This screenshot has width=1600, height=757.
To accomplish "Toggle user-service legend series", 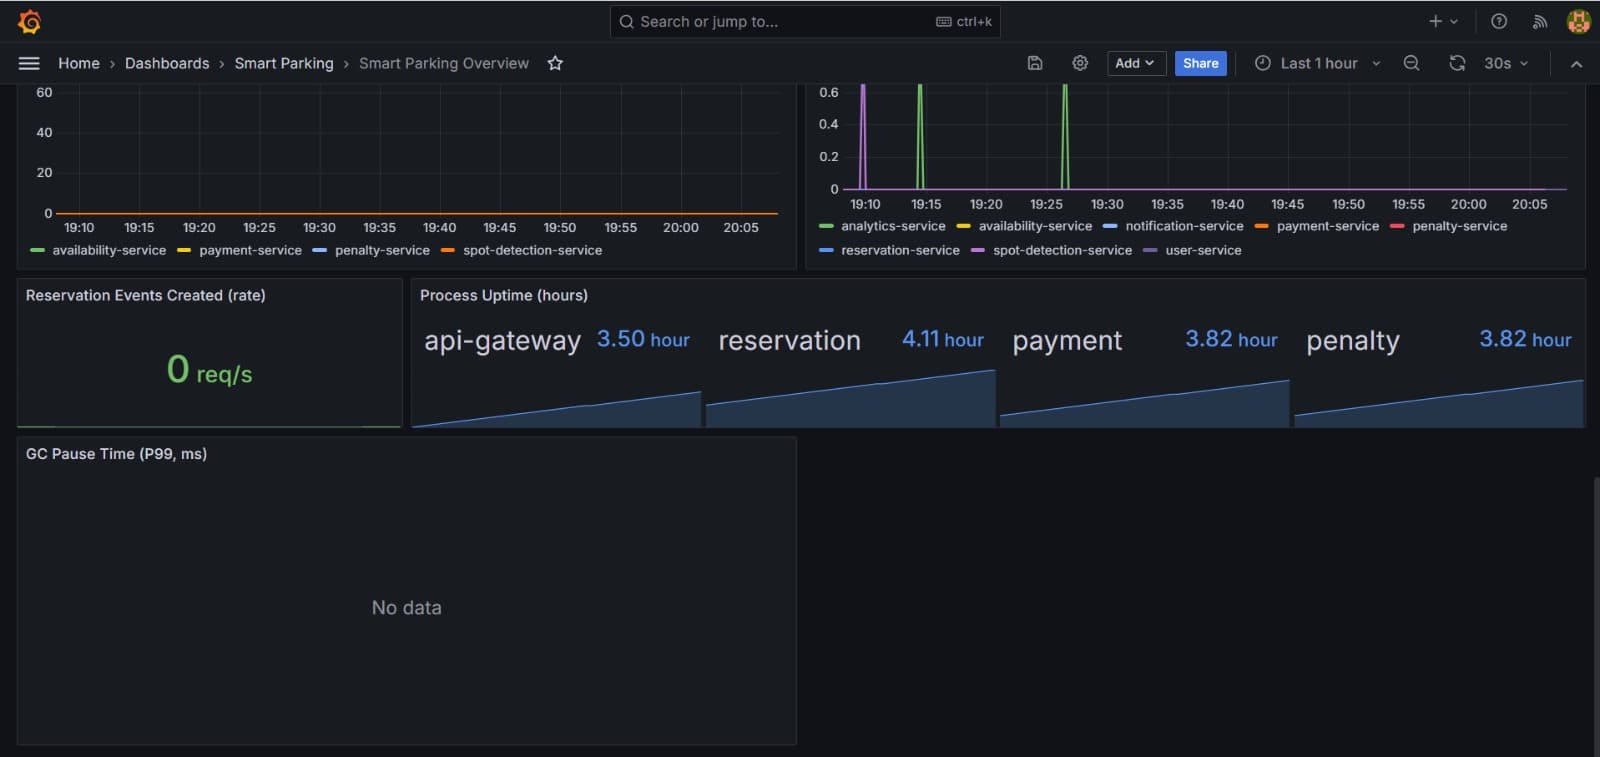I will (x=1203, y=250).
